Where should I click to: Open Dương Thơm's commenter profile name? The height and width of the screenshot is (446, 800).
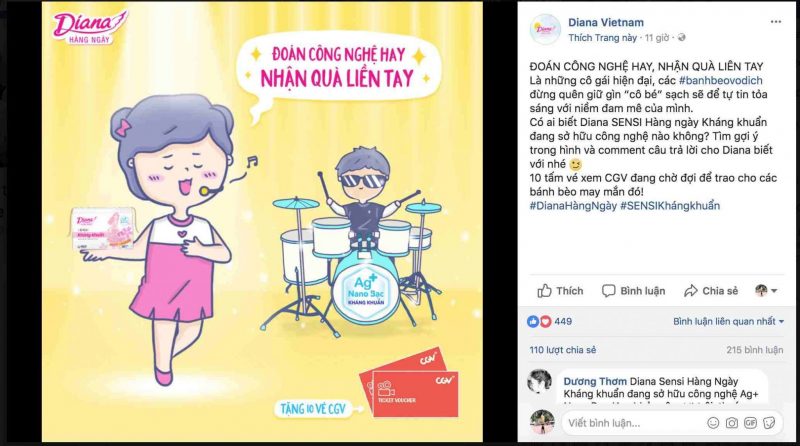(595, 381)
